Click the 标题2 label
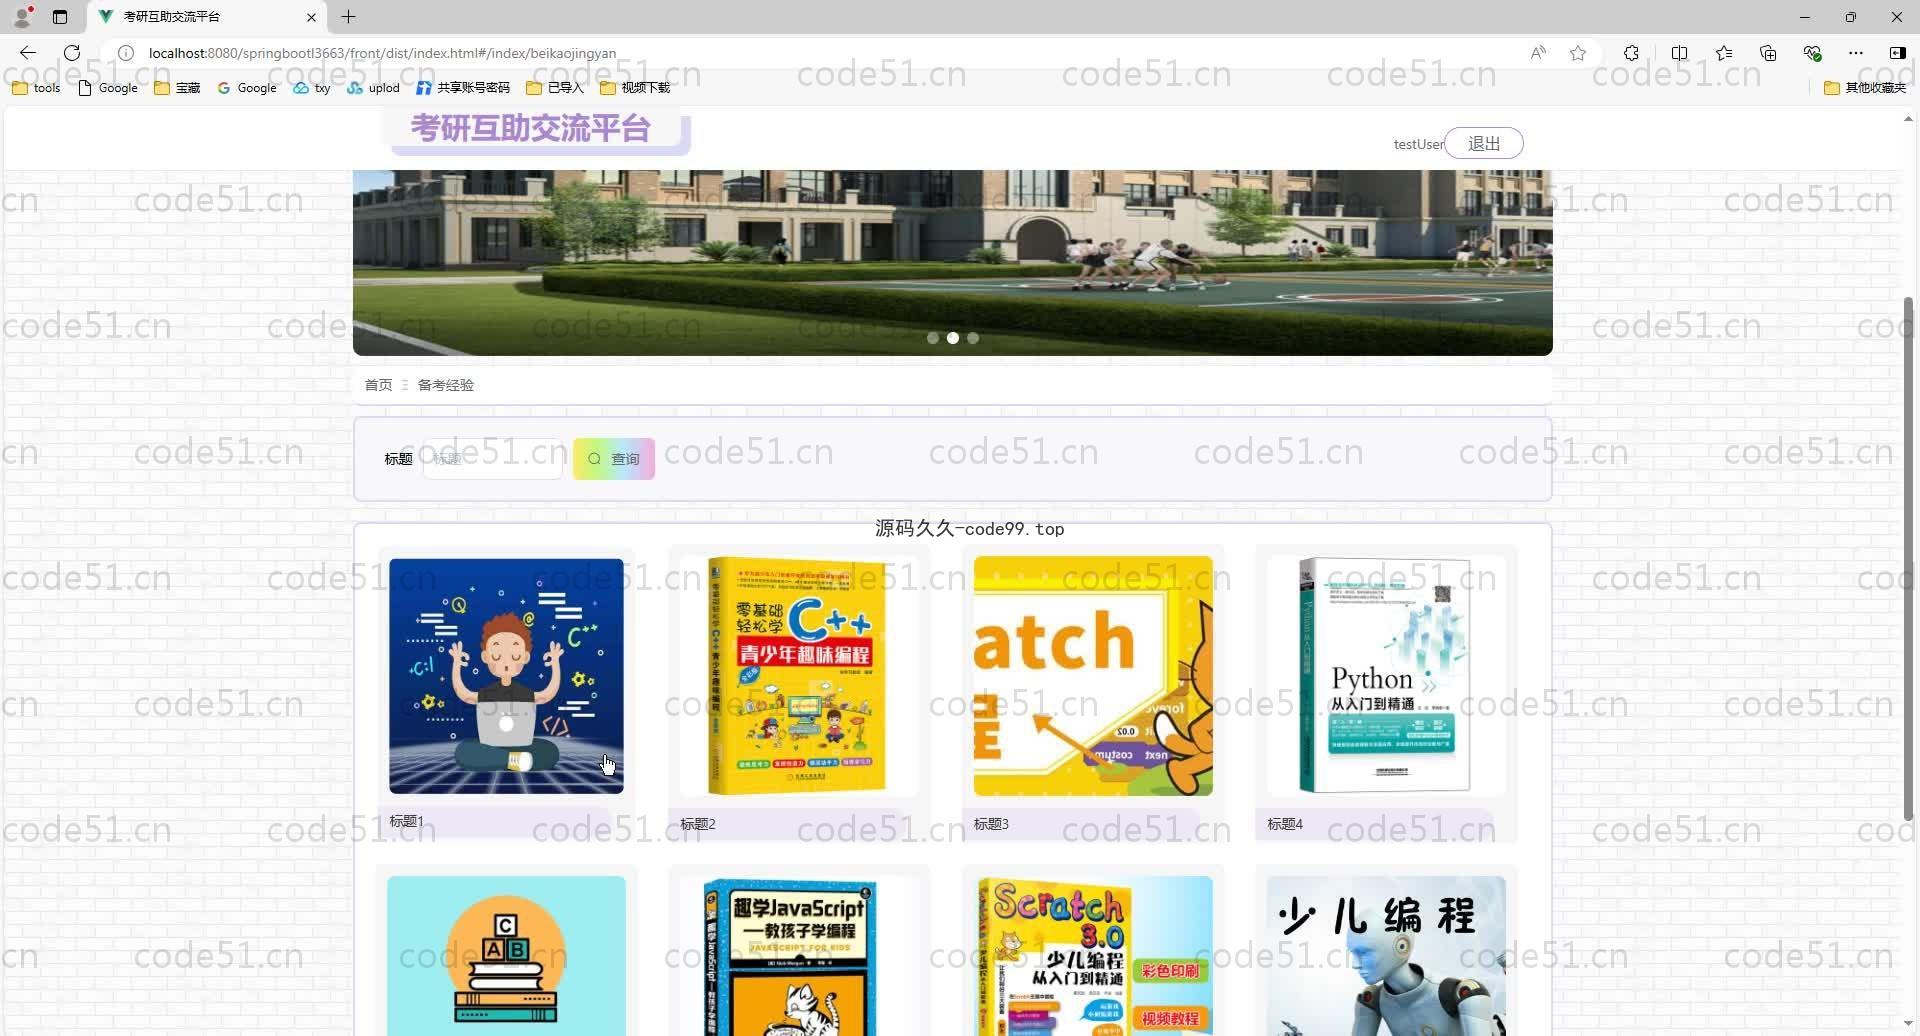This screenshot has width=1920, height=1036. [x=698, y=824]
